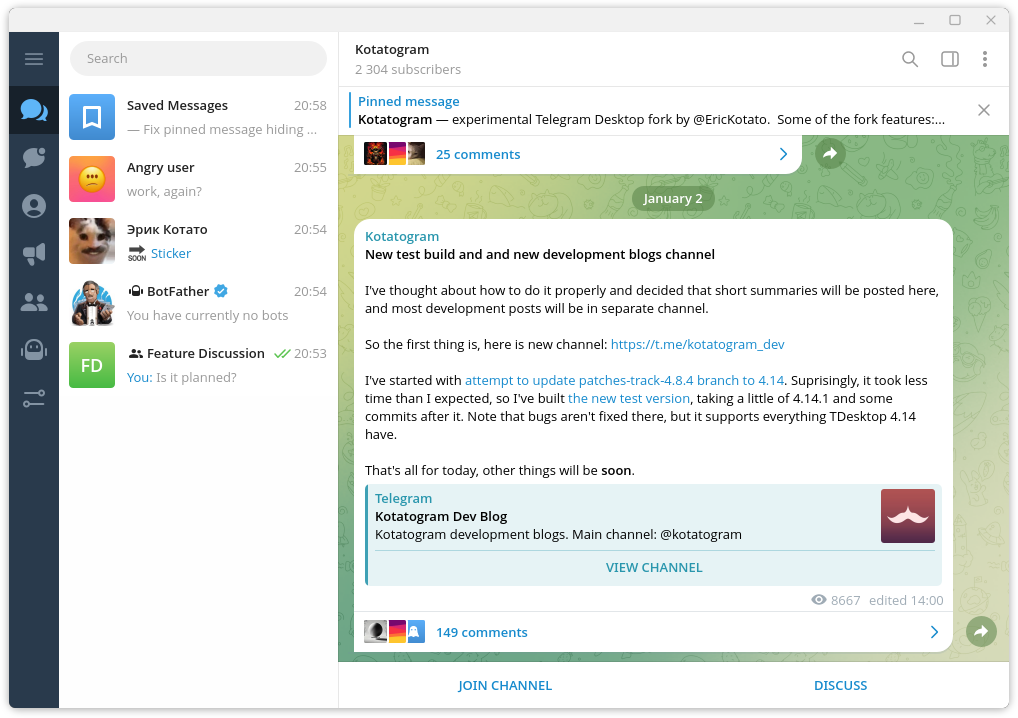Image resolution: width=1018 pixels, height=718 pixels.
Task: Open the unread chats folder icon
Action: click(34, 158)
